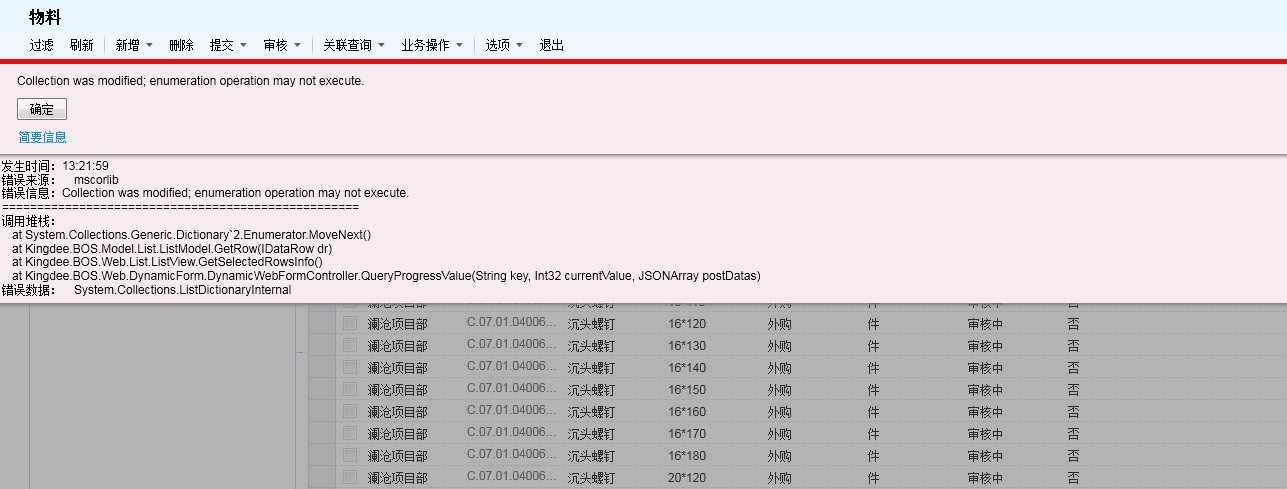Image resolution: width=1287 pixels, height=489 pixels.
Task: Open the 新增 dropdown arrow
Action: [149, 46]
